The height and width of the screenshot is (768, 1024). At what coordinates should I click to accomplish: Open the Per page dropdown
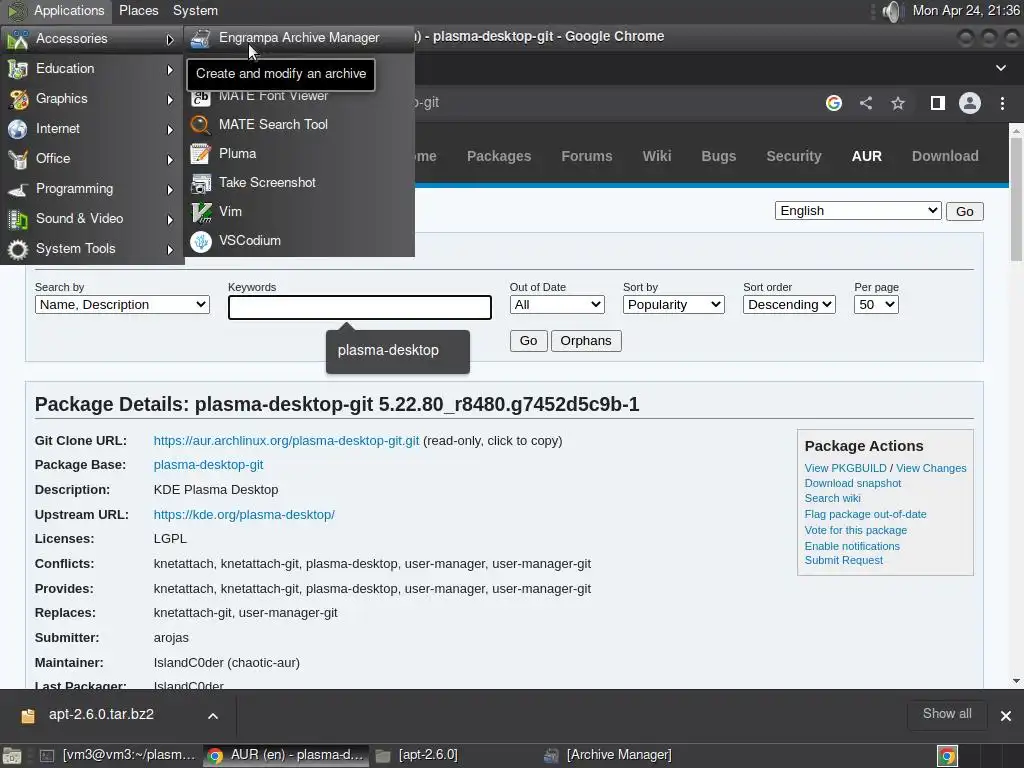pyautogui.click(x=876, y=304)
